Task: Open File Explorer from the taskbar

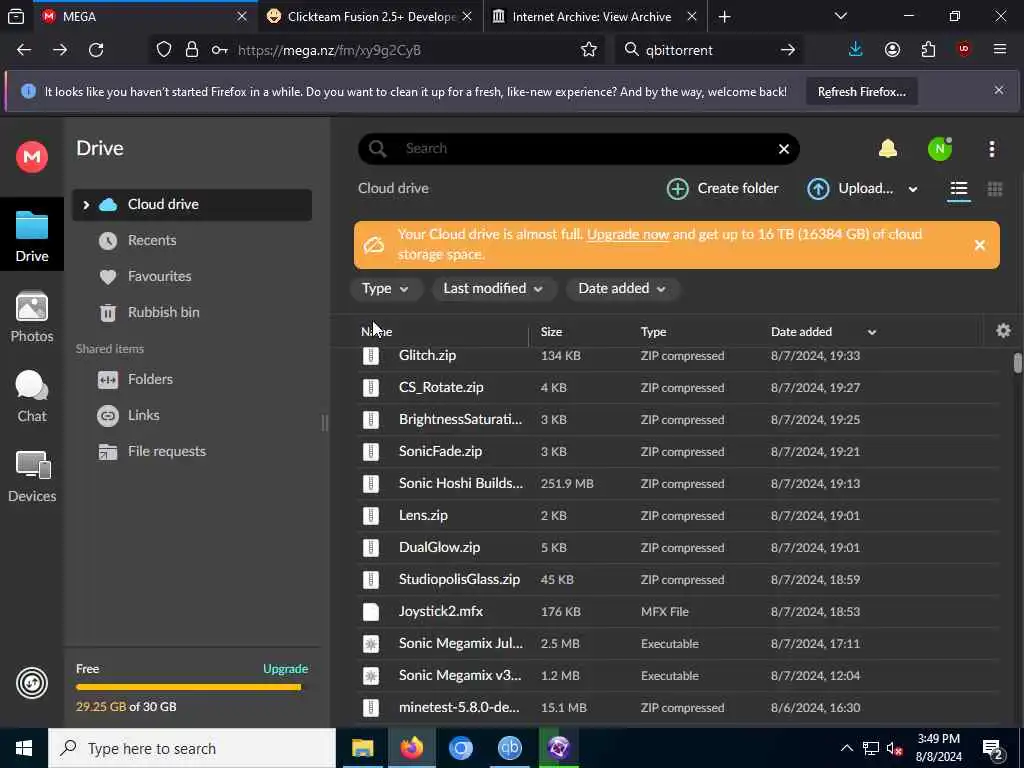Action: point(362,748)
